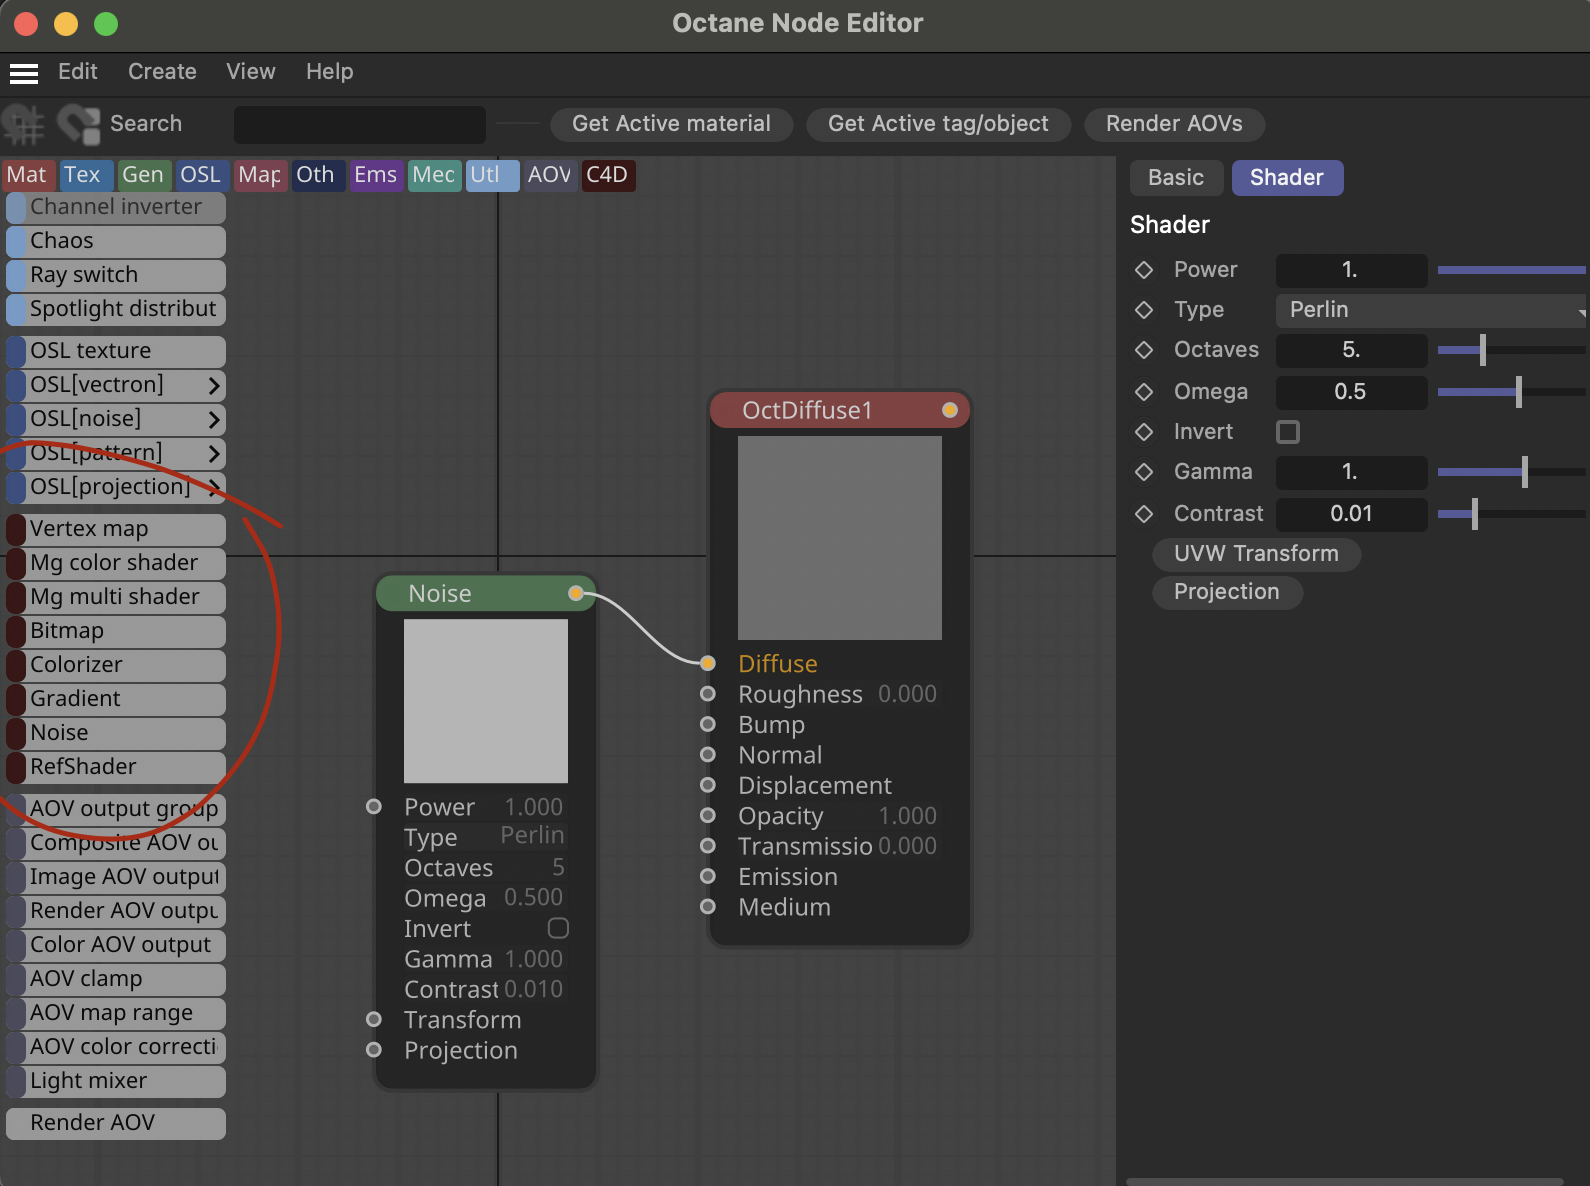Image resolution: width=1590 pixels, height=1186 pixels.
Task: Click the Emission input port
Action: (x=708, y=877)
